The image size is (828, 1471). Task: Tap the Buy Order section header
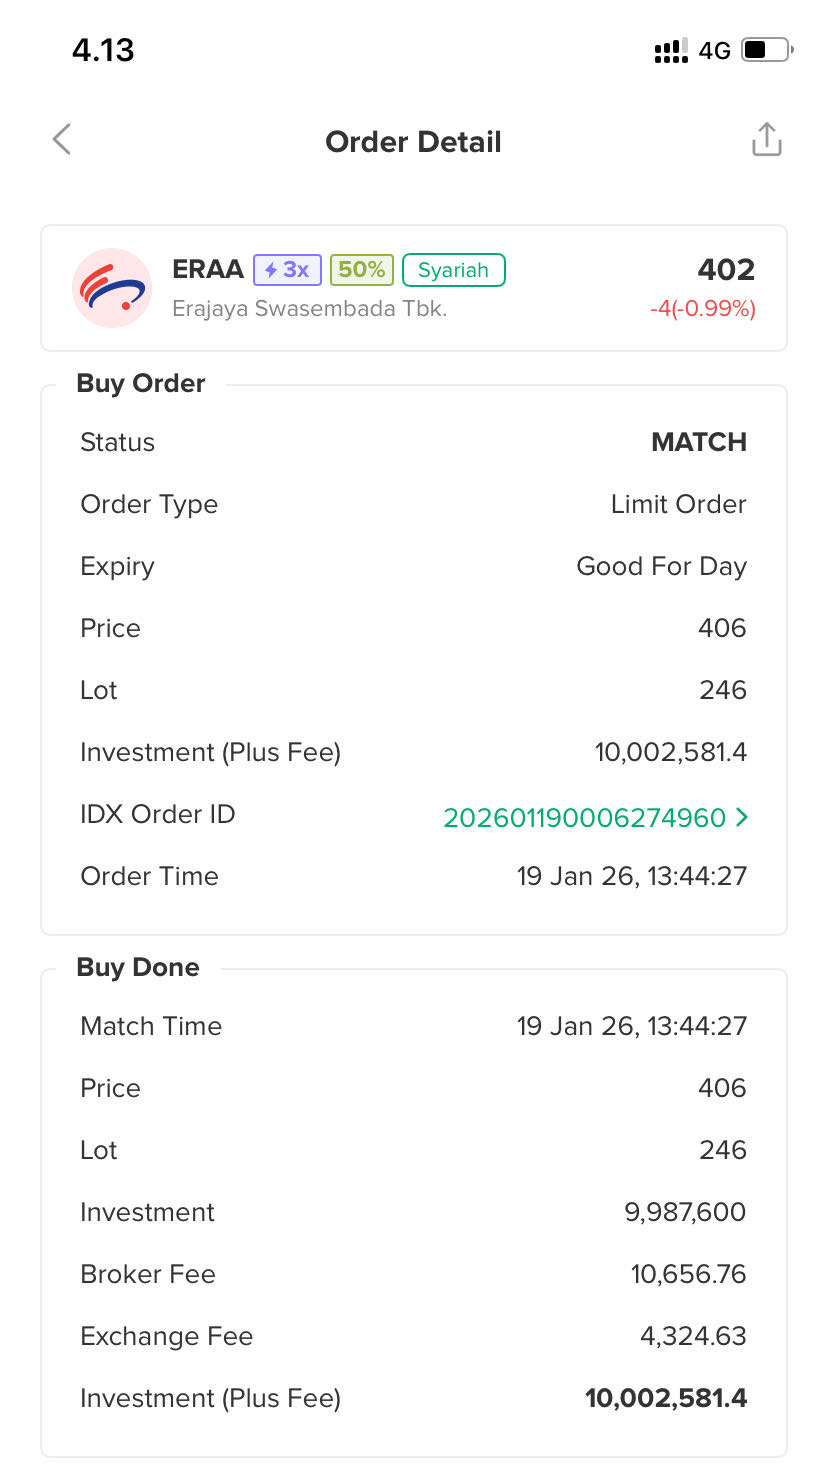(141, 384)
